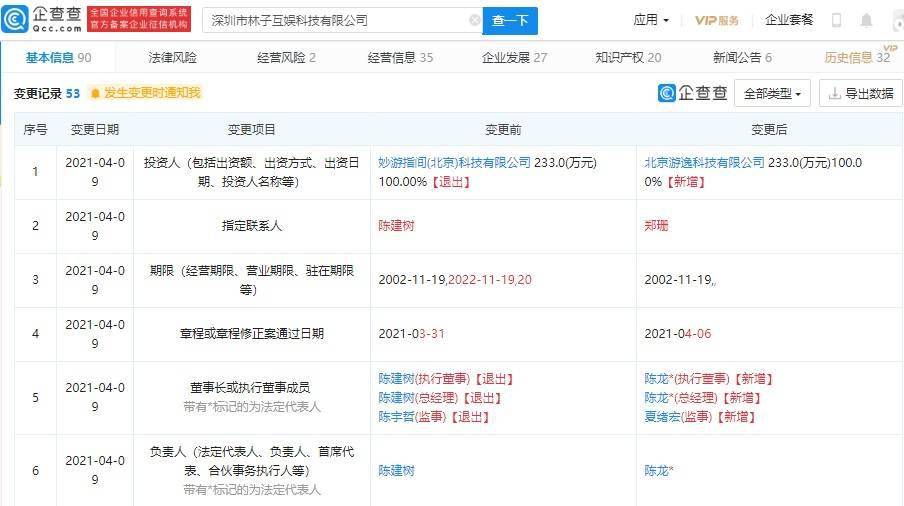Click the 全国企业信用查询系统 red badge
Screen dimensions: 904x506
tap(138, 19)
